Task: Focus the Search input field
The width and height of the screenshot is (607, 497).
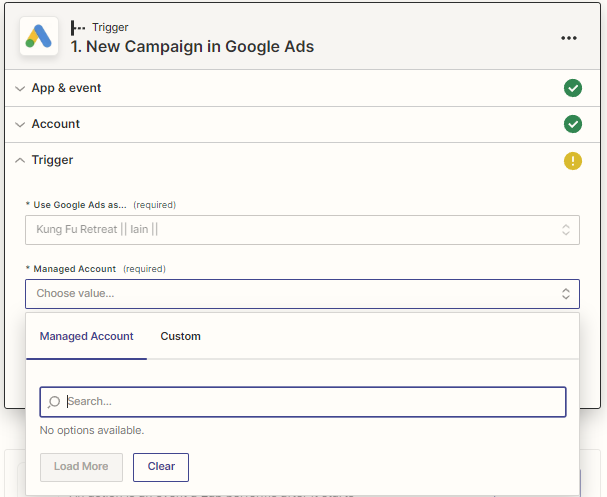Action: pyautogui.click(x=303, y=402)
